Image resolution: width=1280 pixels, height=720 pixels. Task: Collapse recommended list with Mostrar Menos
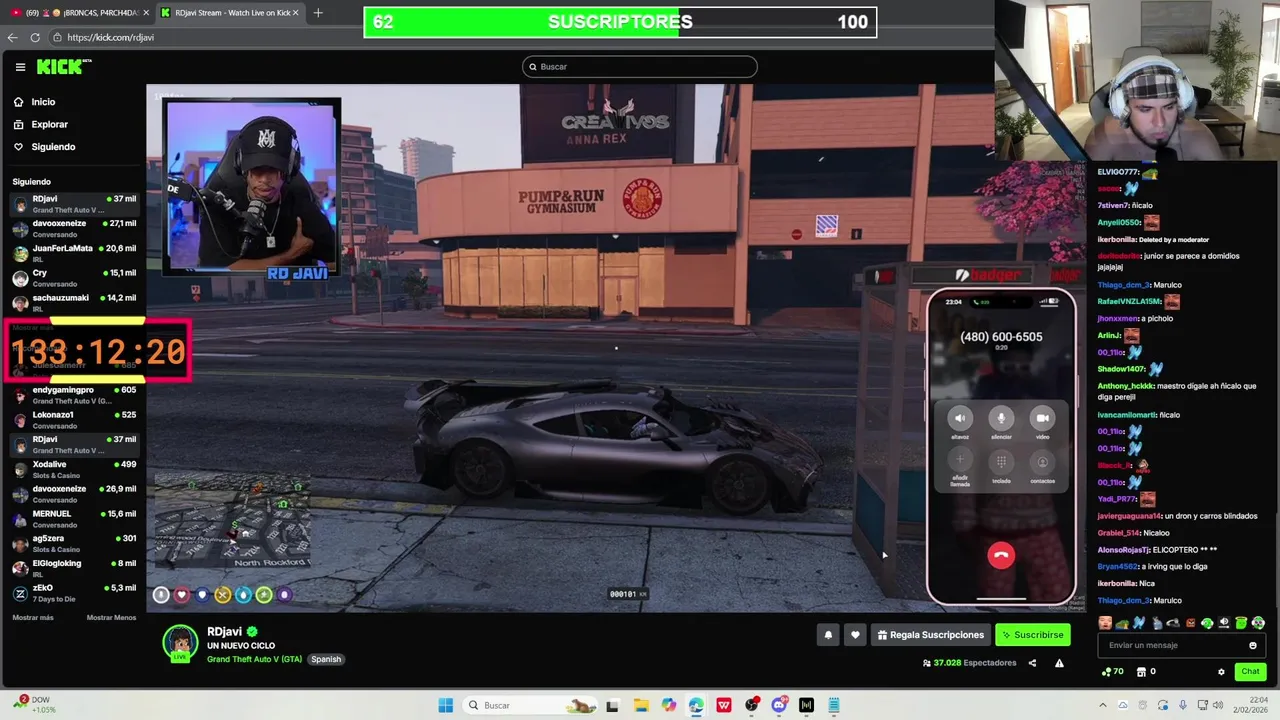(x=111, y=618)
